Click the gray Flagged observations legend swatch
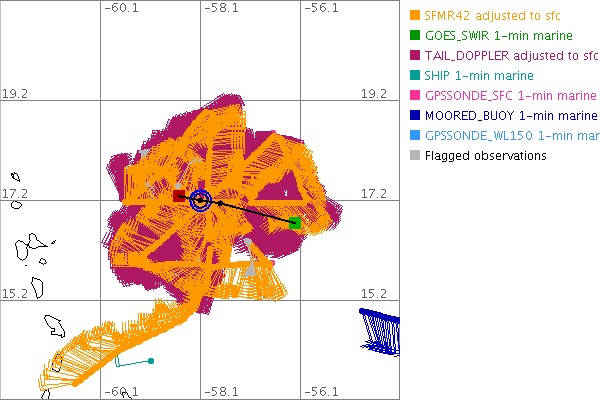600x400 pixels. 414,155
